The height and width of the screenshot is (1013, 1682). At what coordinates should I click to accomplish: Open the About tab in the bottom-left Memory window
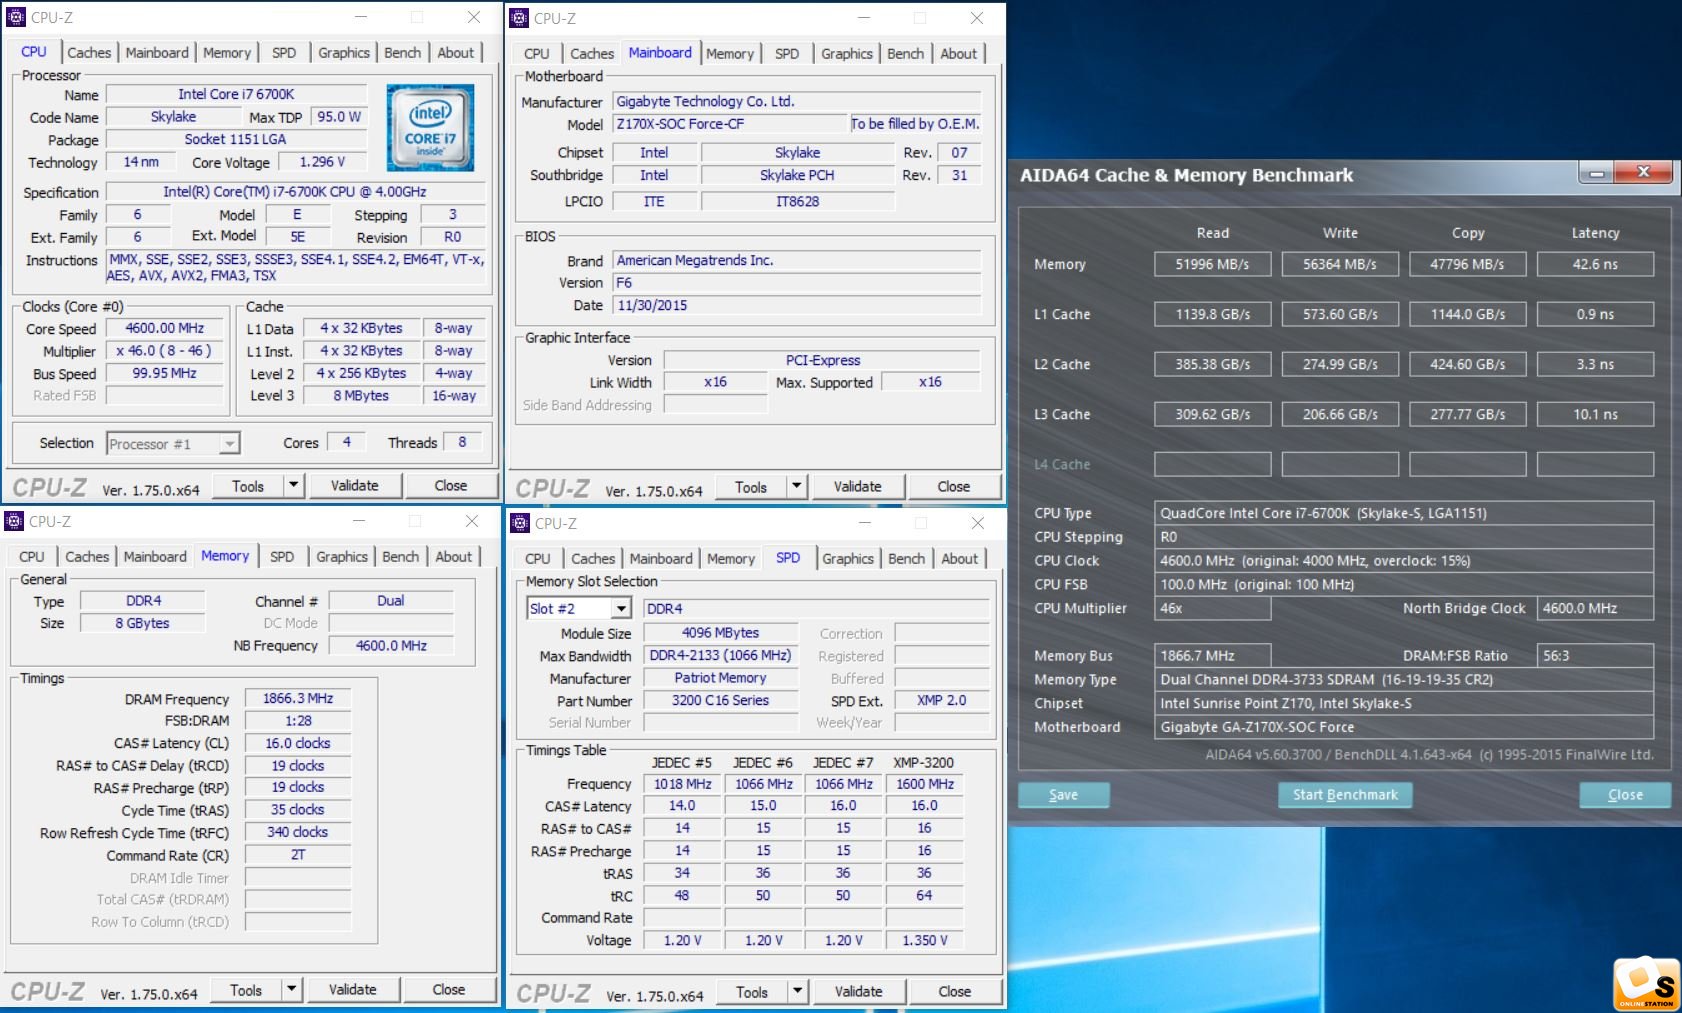click(454, 557)
